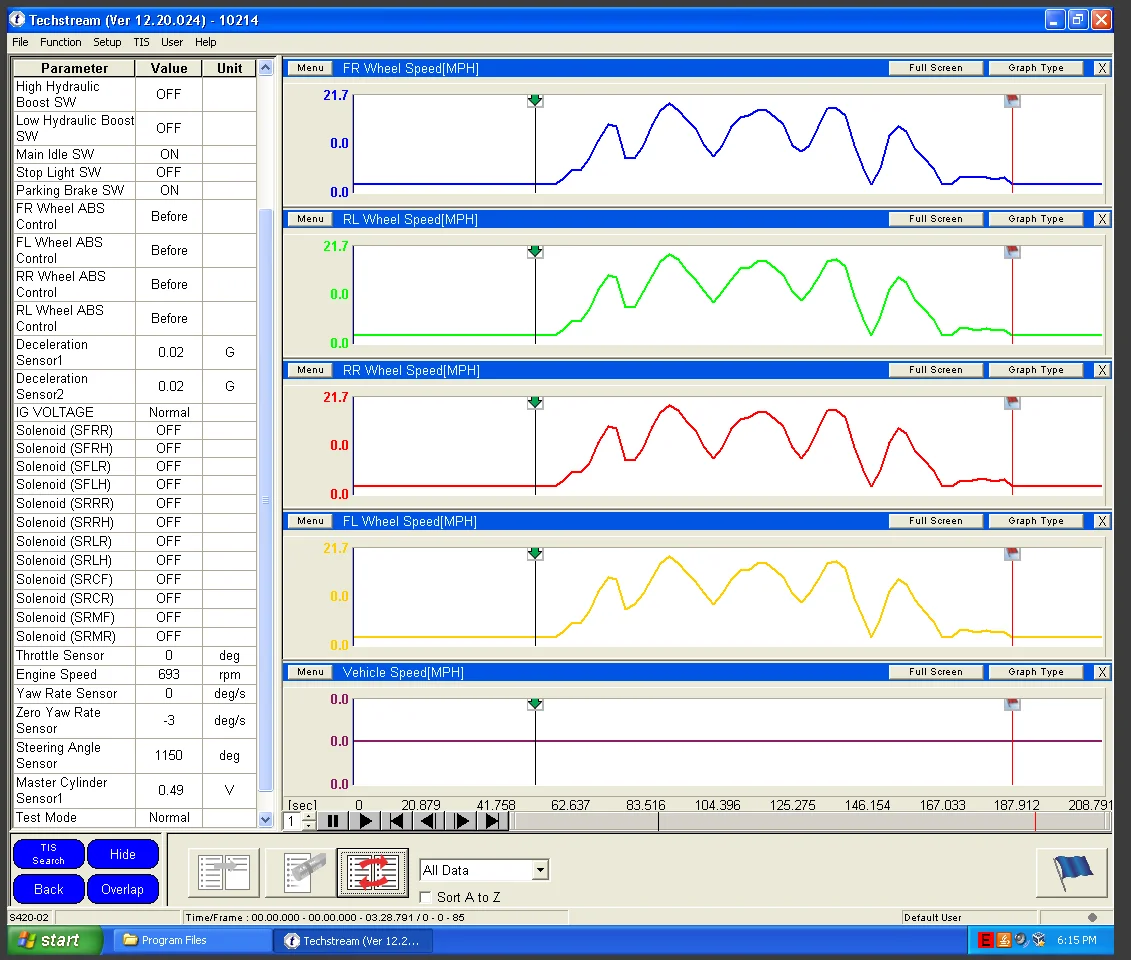Click the play button in playback bar
The height and width of the screenshot is (960, 1131).
(x=366, y=821)
